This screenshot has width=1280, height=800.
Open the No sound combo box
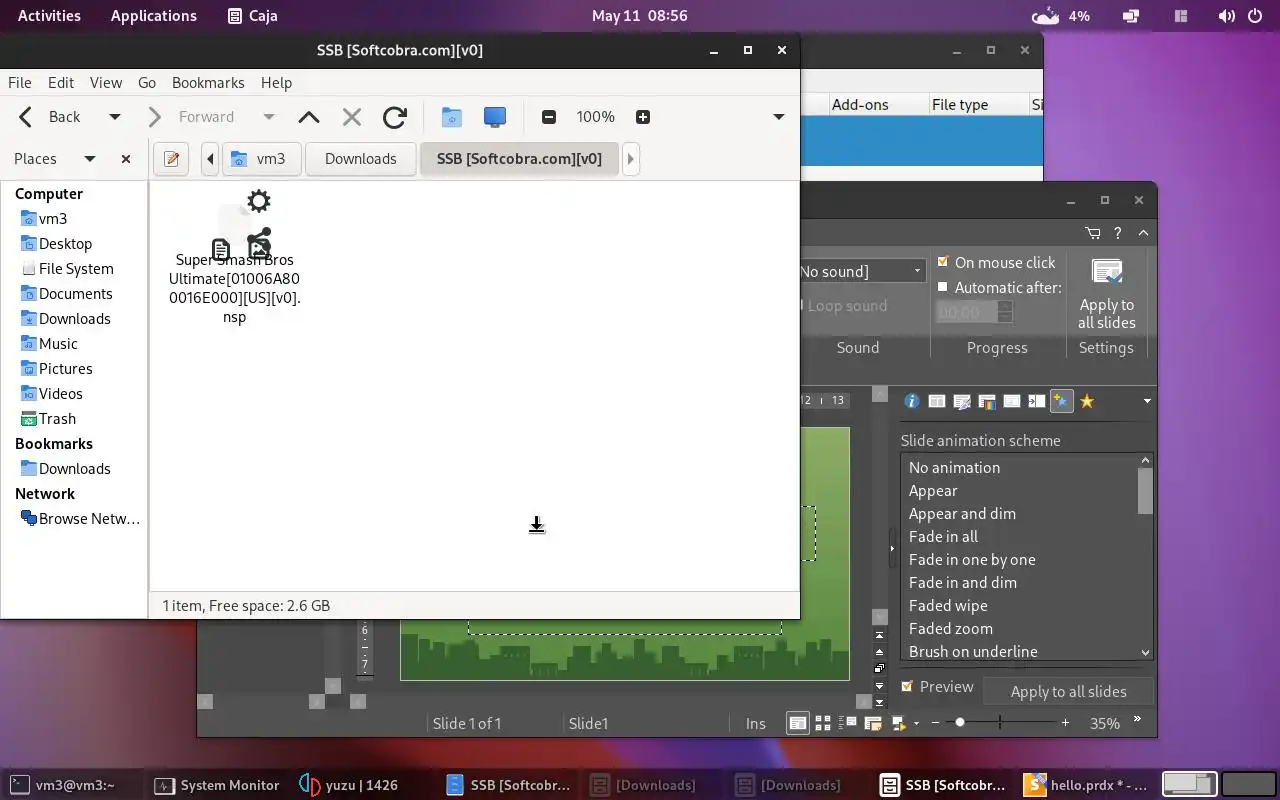pyautogui.click(x=863, y=271)
